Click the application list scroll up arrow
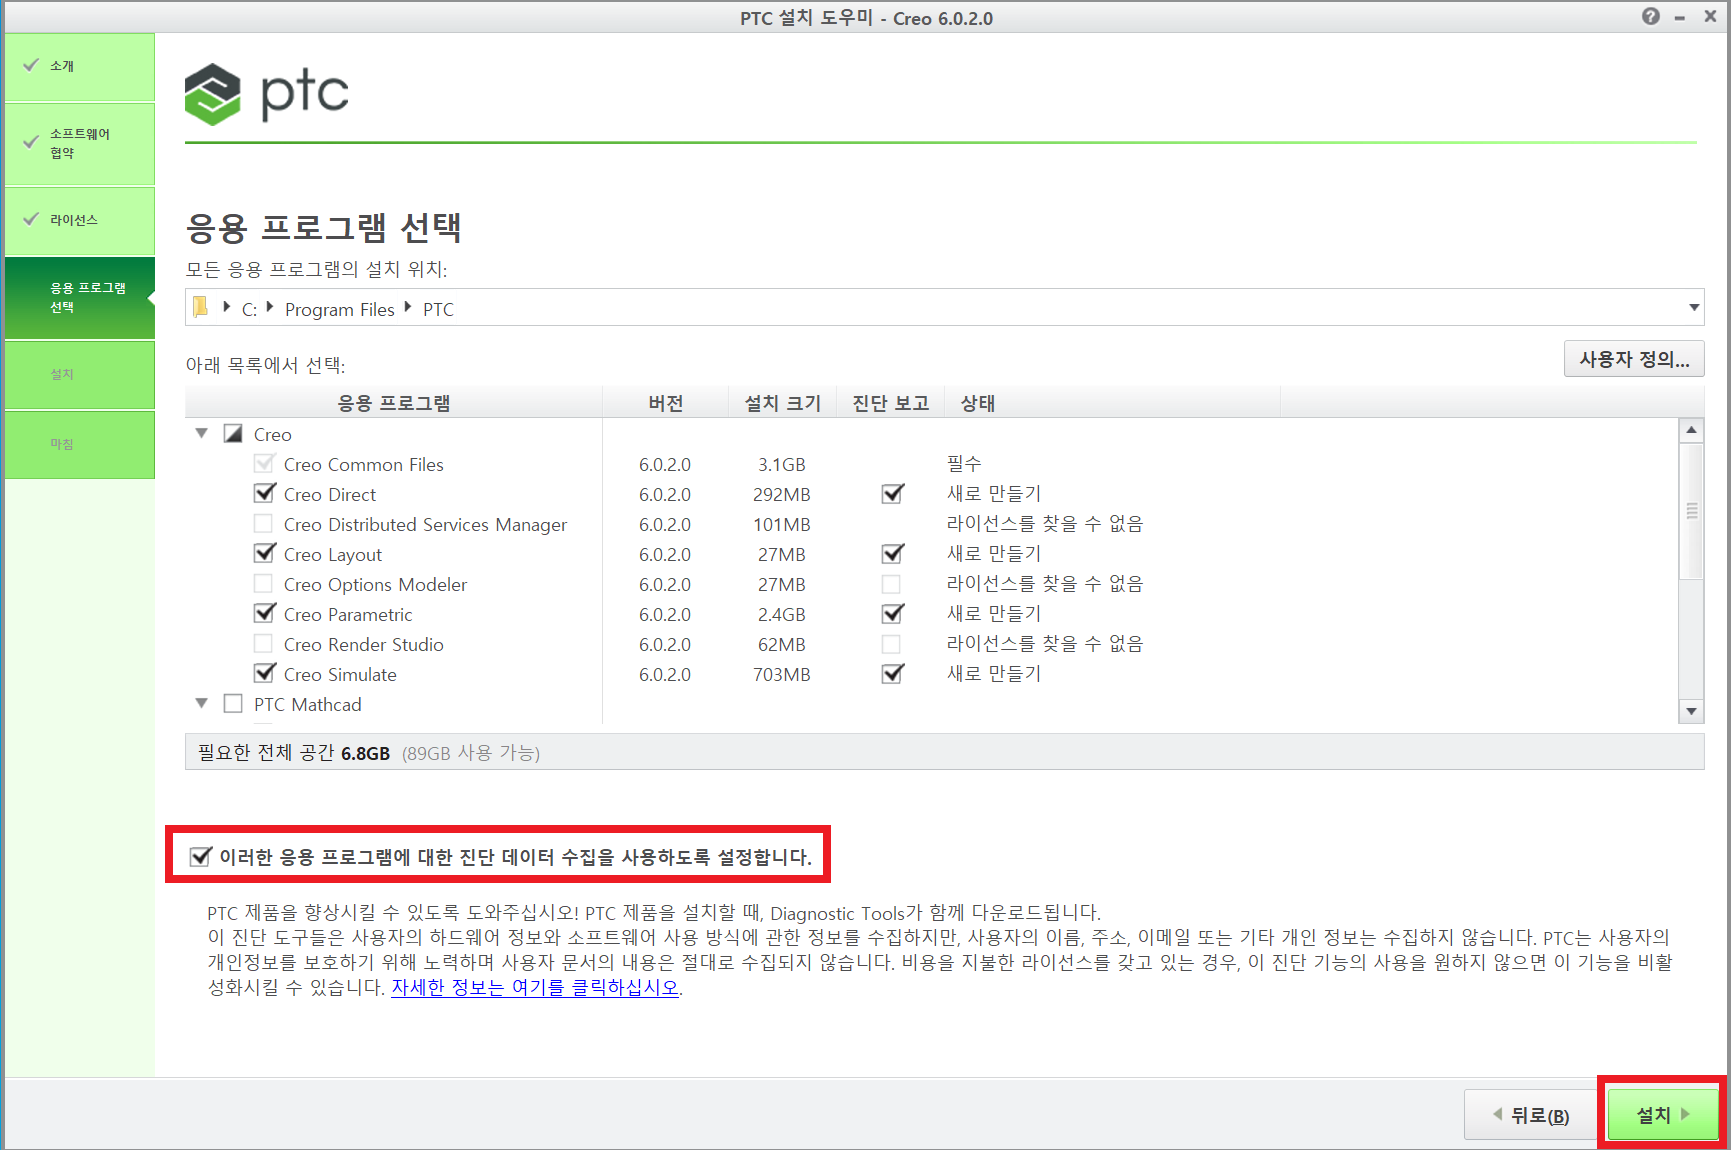Viewport: 1731px width, 1150px height. (1691, 430)
